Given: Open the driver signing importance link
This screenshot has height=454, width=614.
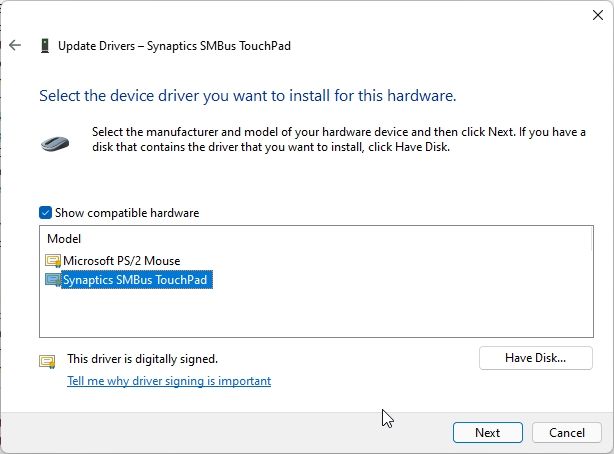Looking at the screenshot, I should click(168, 381).
